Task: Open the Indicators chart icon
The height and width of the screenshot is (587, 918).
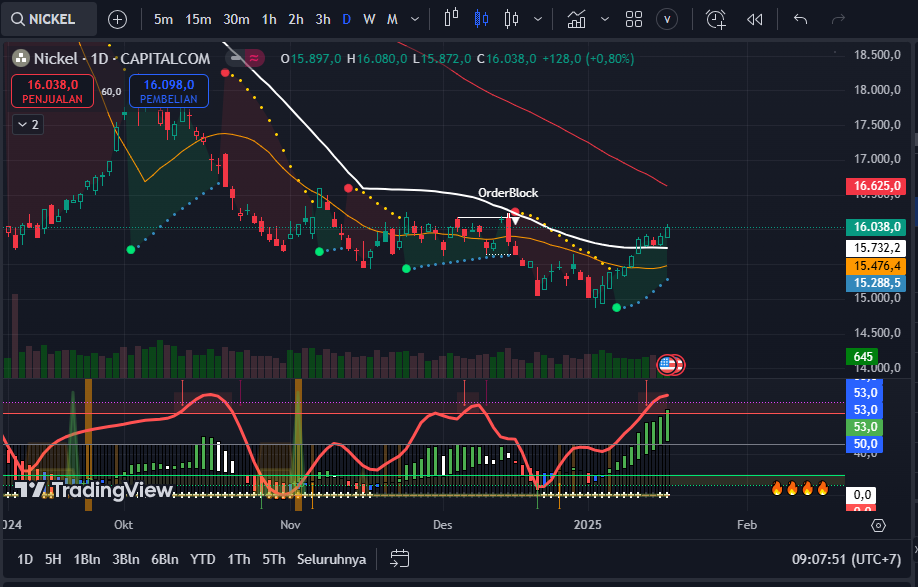Action: pyautogui.click(x=576, y=19)
